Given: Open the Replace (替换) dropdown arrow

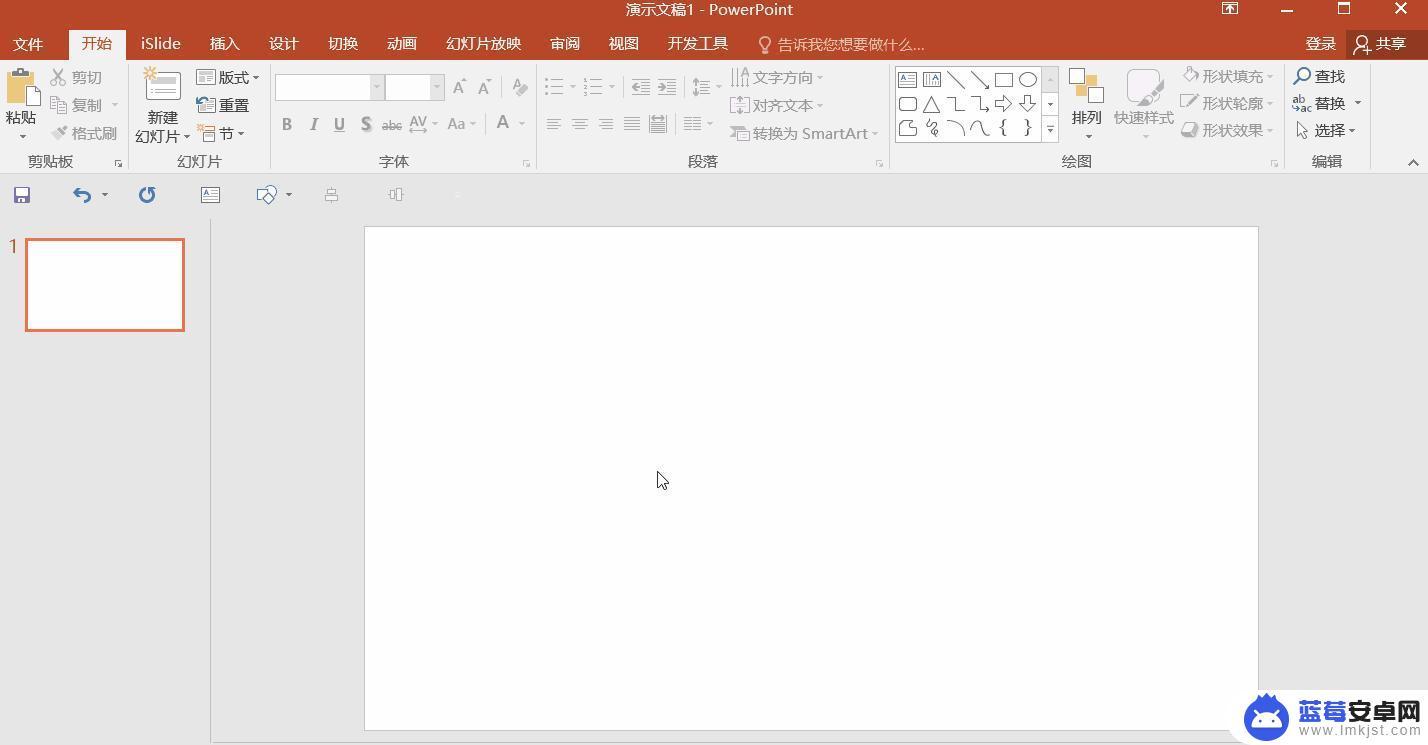Looking at the screenshot, I should [1357, 103].
